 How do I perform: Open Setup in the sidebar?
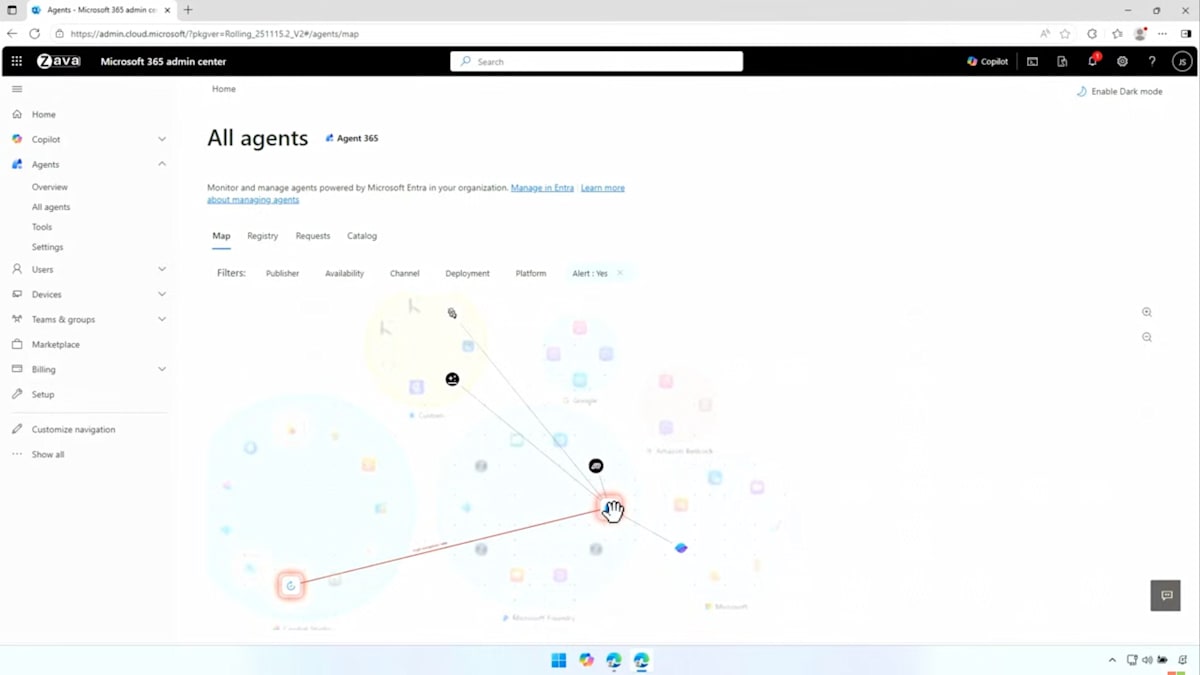[43, 394]
